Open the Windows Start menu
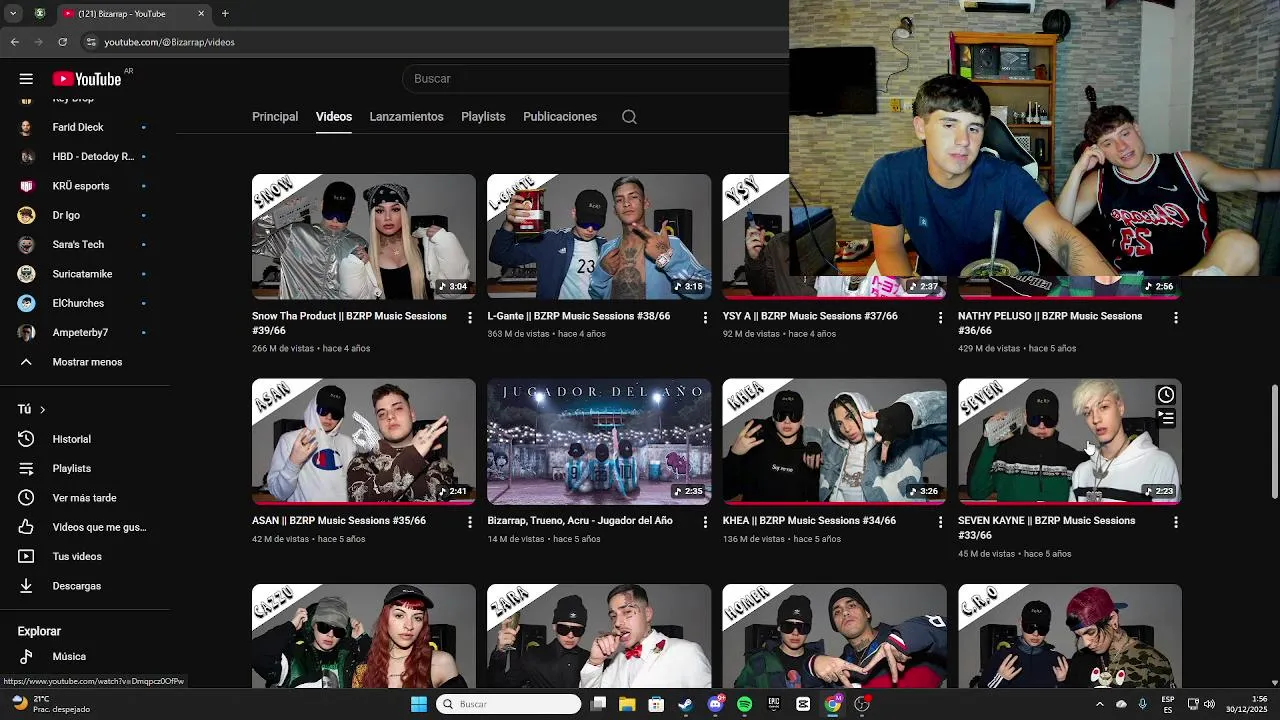The image size is (1280, 720). tap(419, 704)
